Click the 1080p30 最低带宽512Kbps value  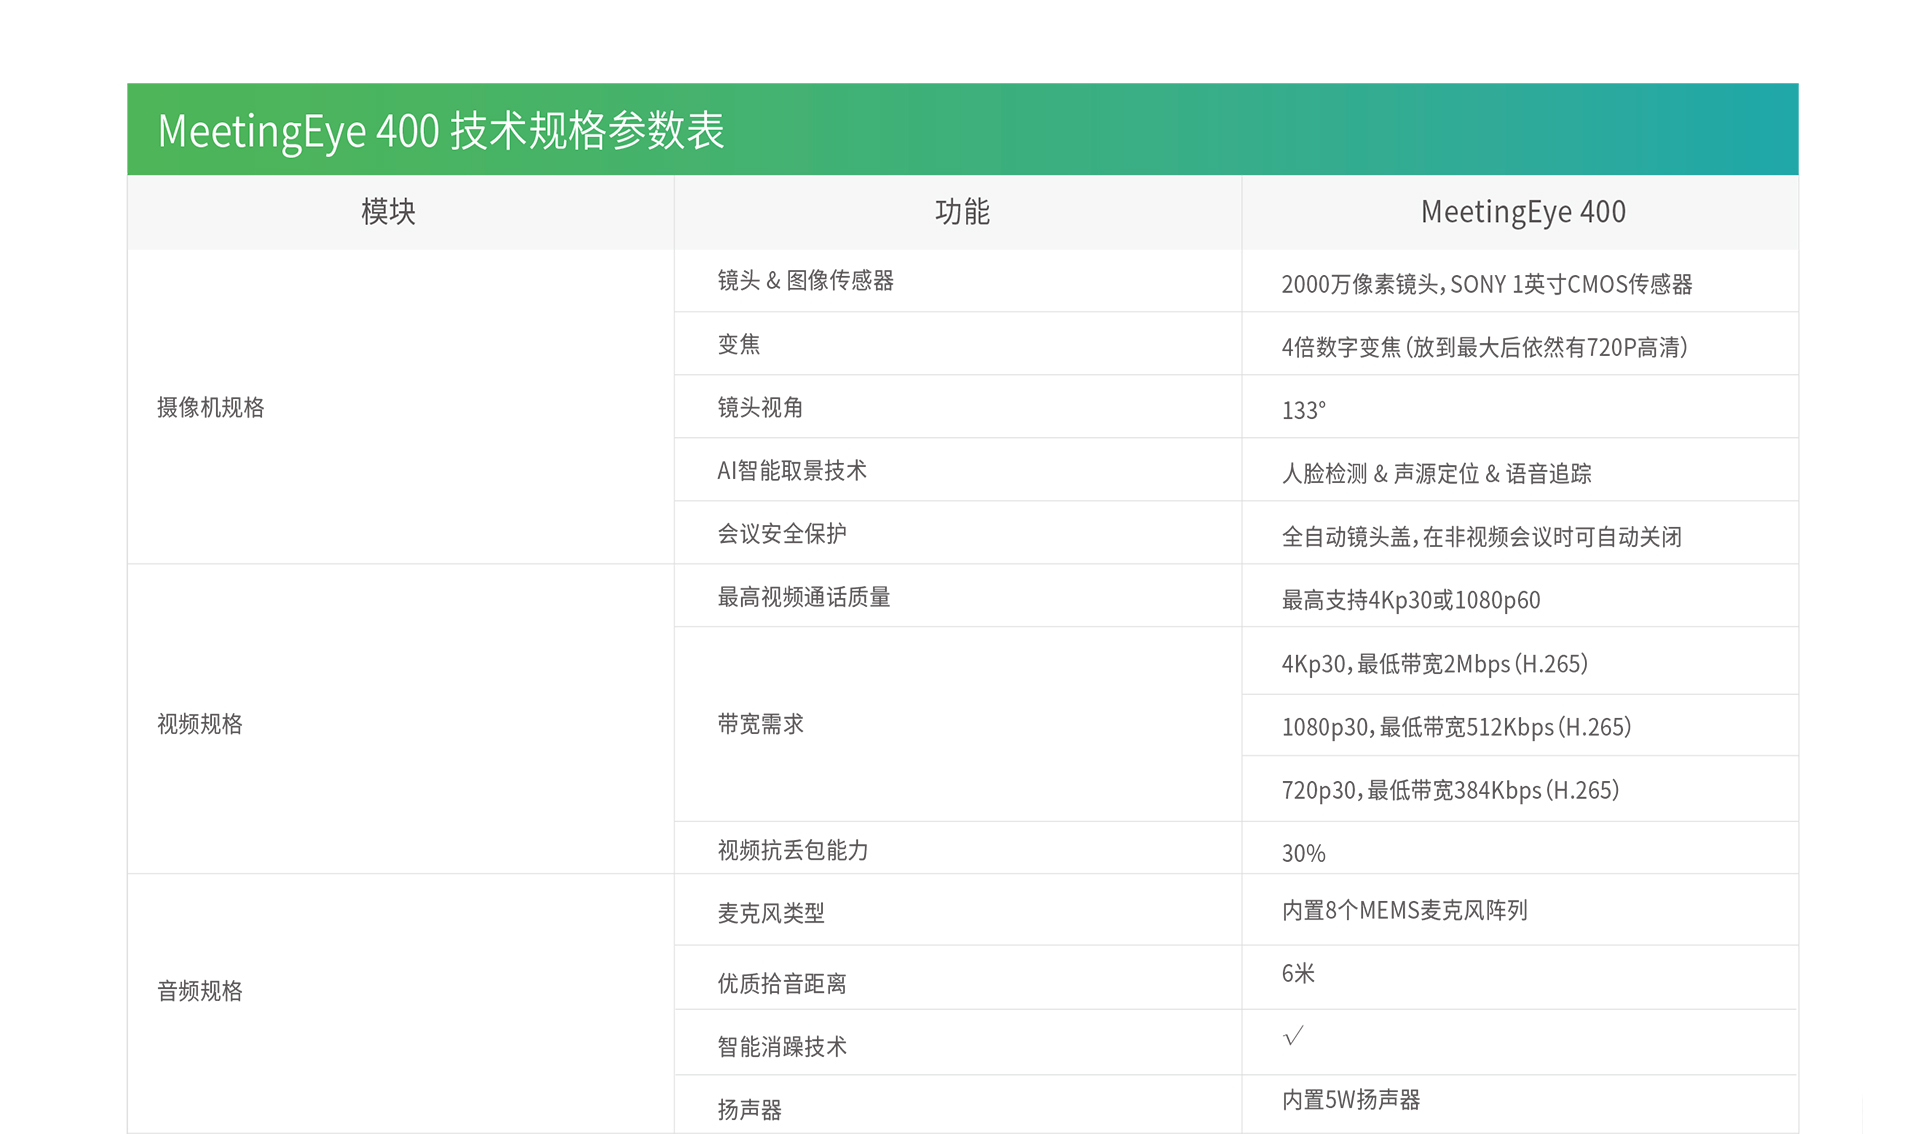click(x=1455, y=727)
